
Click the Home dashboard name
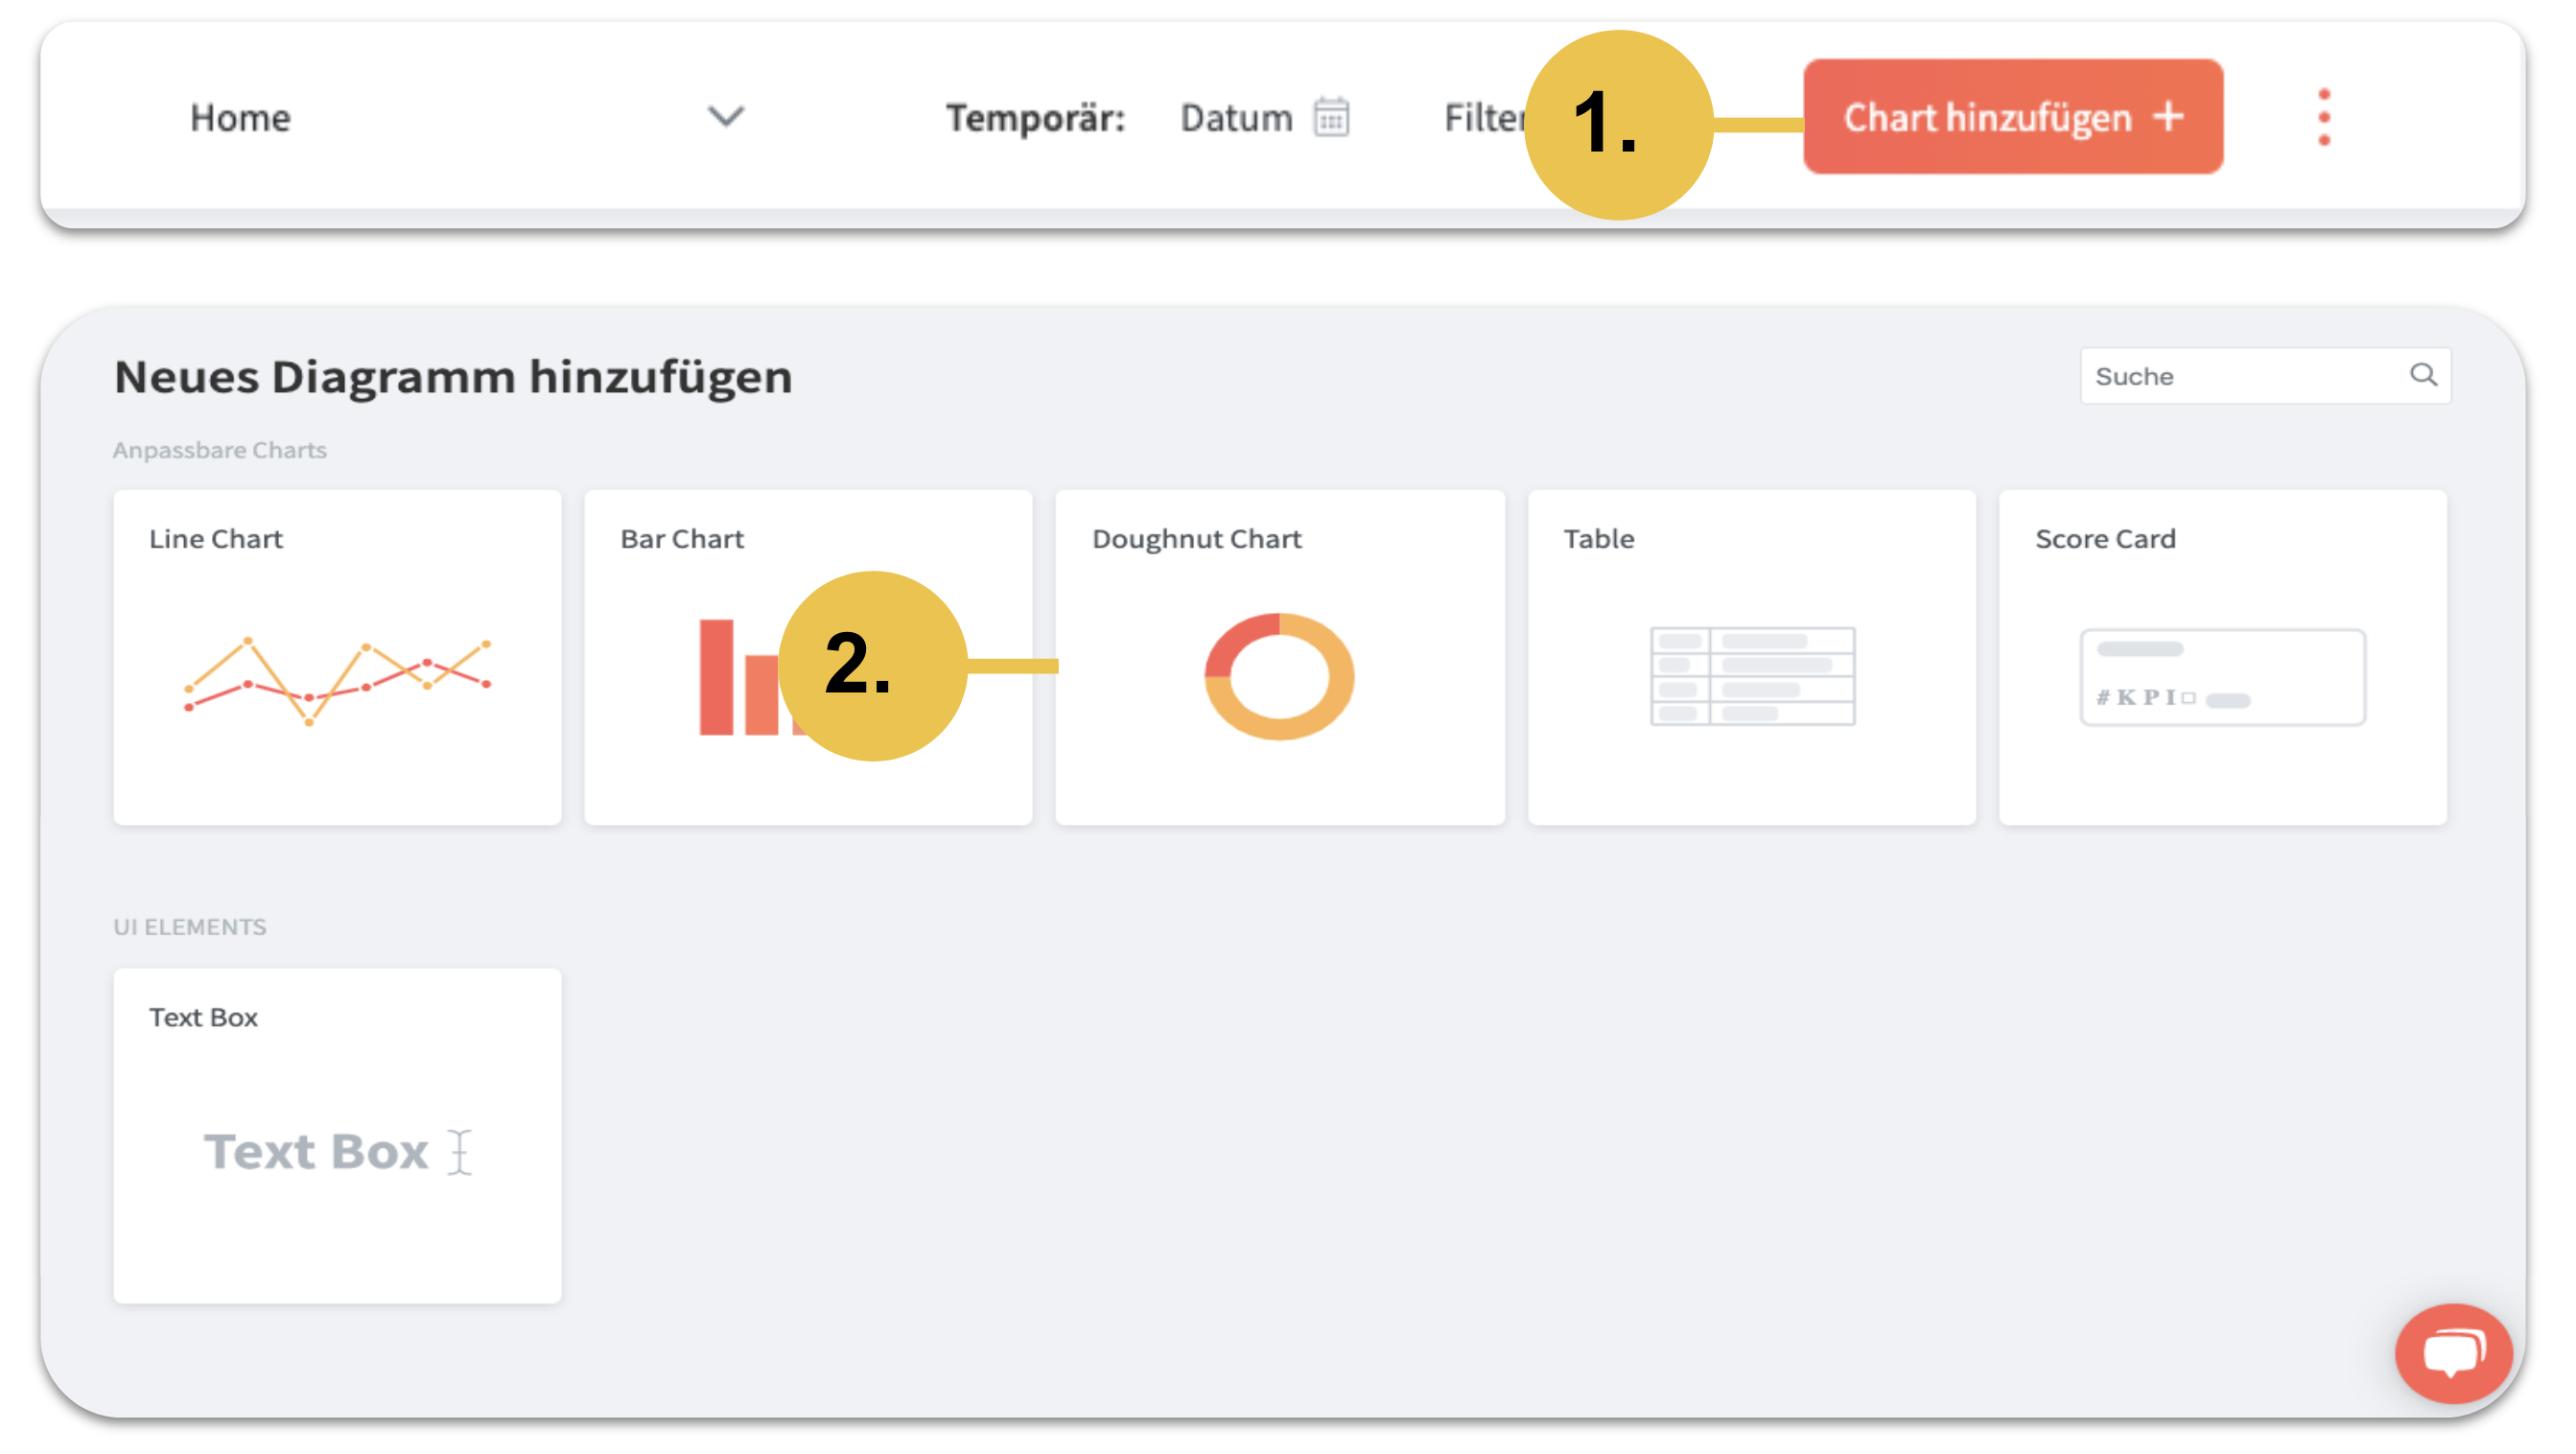coord(241,118)
